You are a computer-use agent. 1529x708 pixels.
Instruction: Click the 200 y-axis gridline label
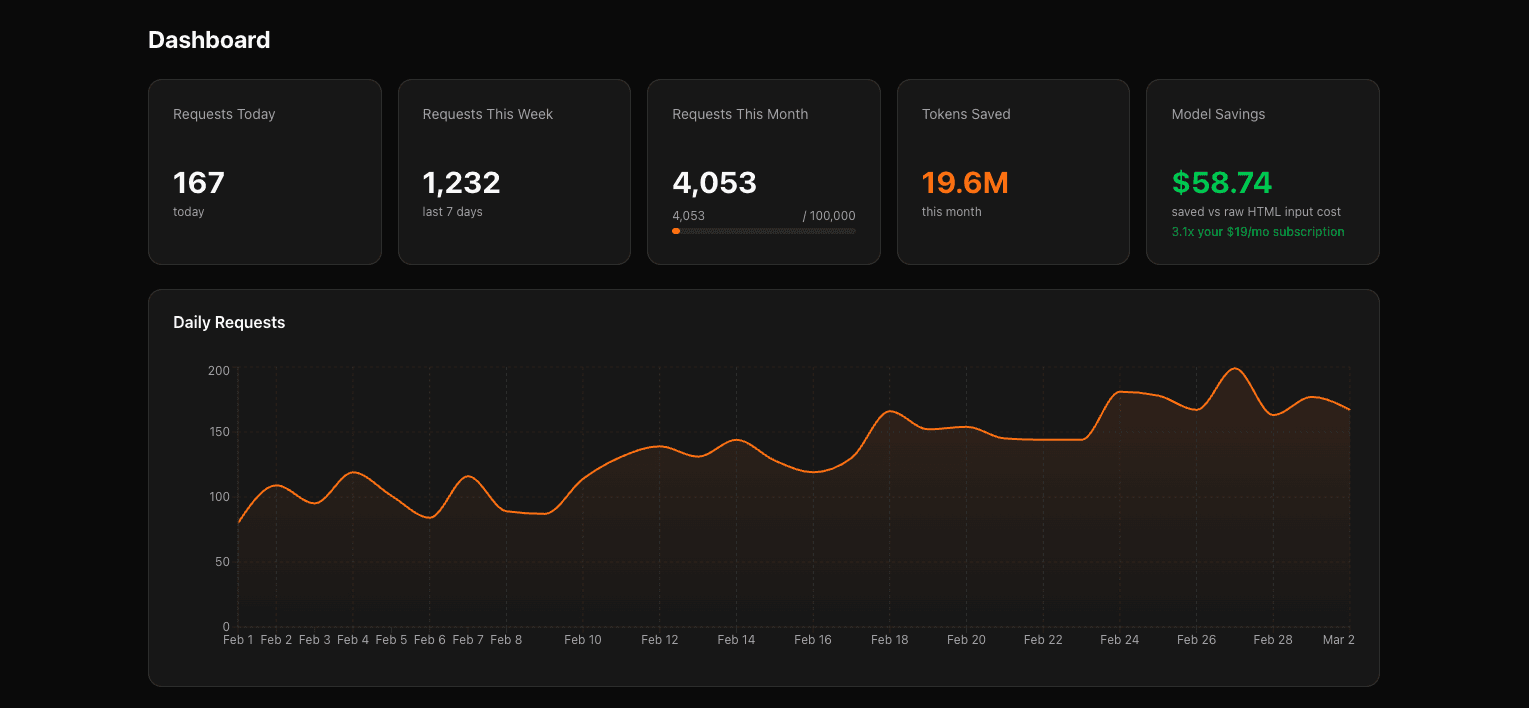(x=221, y=370)
